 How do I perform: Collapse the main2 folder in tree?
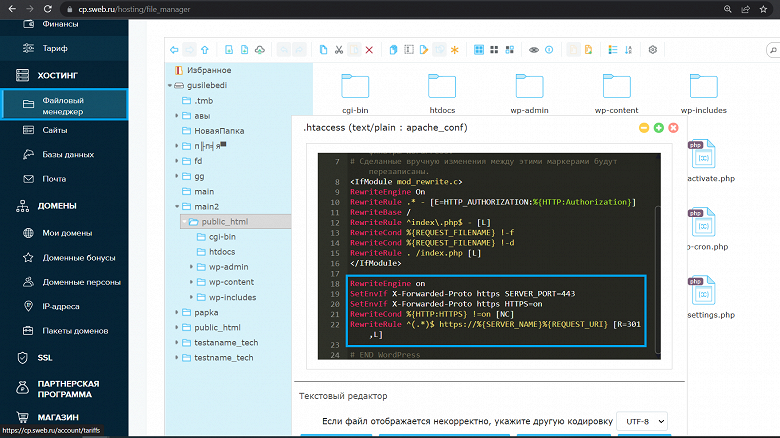176,206
